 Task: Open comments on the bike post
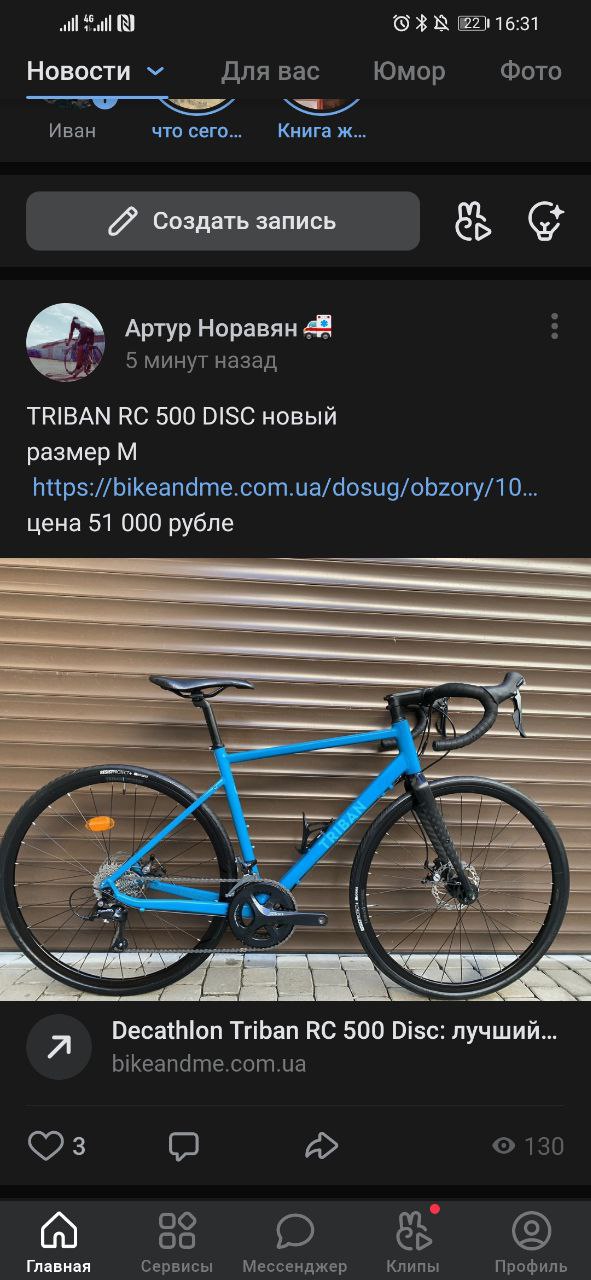tap(183, 1145)
